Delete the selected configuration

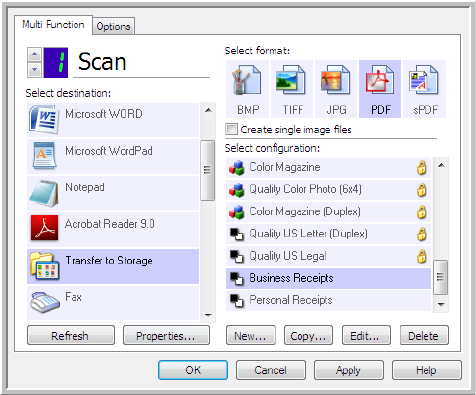(424, 335)
